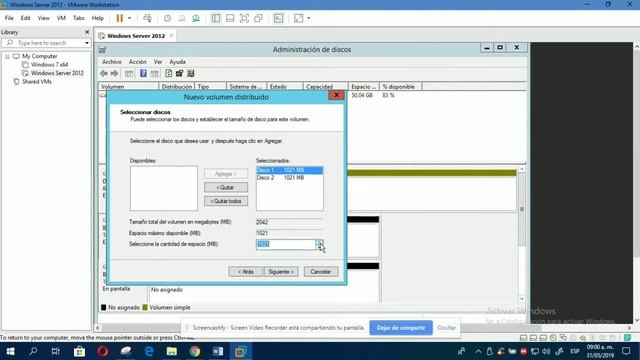Image resolution: width=640 pixels, height=360 pixels.
Task: Click the Quitar todos button
Action: click(226, 201)
